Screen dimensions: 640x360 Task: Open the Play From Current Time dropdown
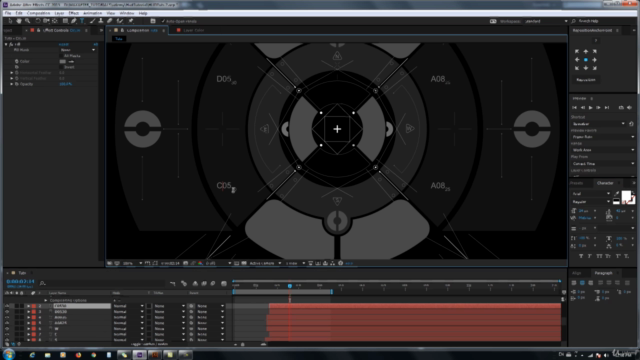pyautogui.click(x=603, y=163)
